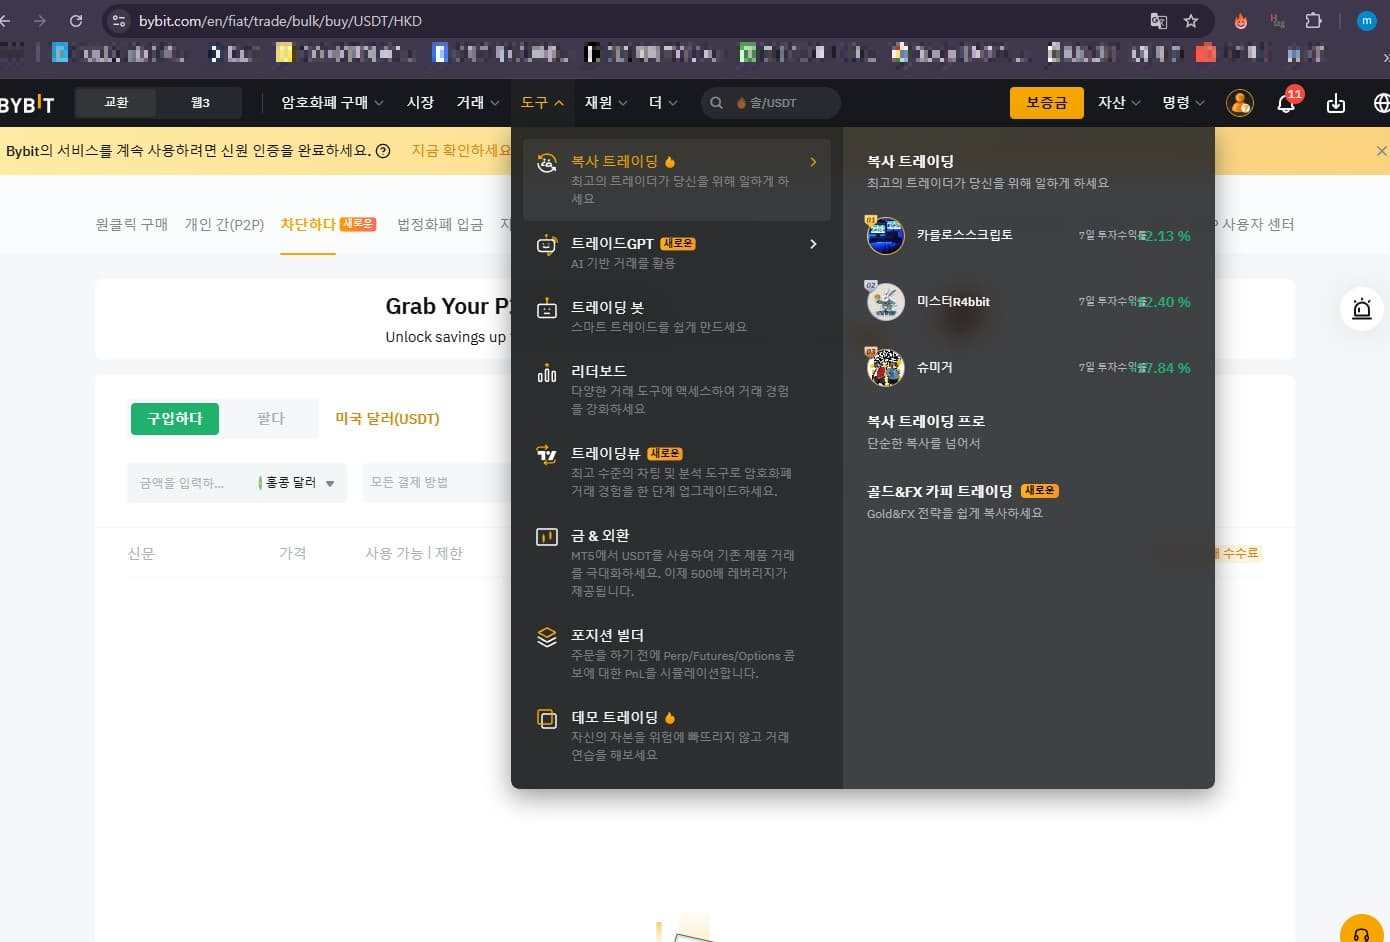Image resolution: width=1390 pixels, height=942 pixels.
Task: Select 포지션 빌더 menu entry
Action: click(x=677, y=653)
